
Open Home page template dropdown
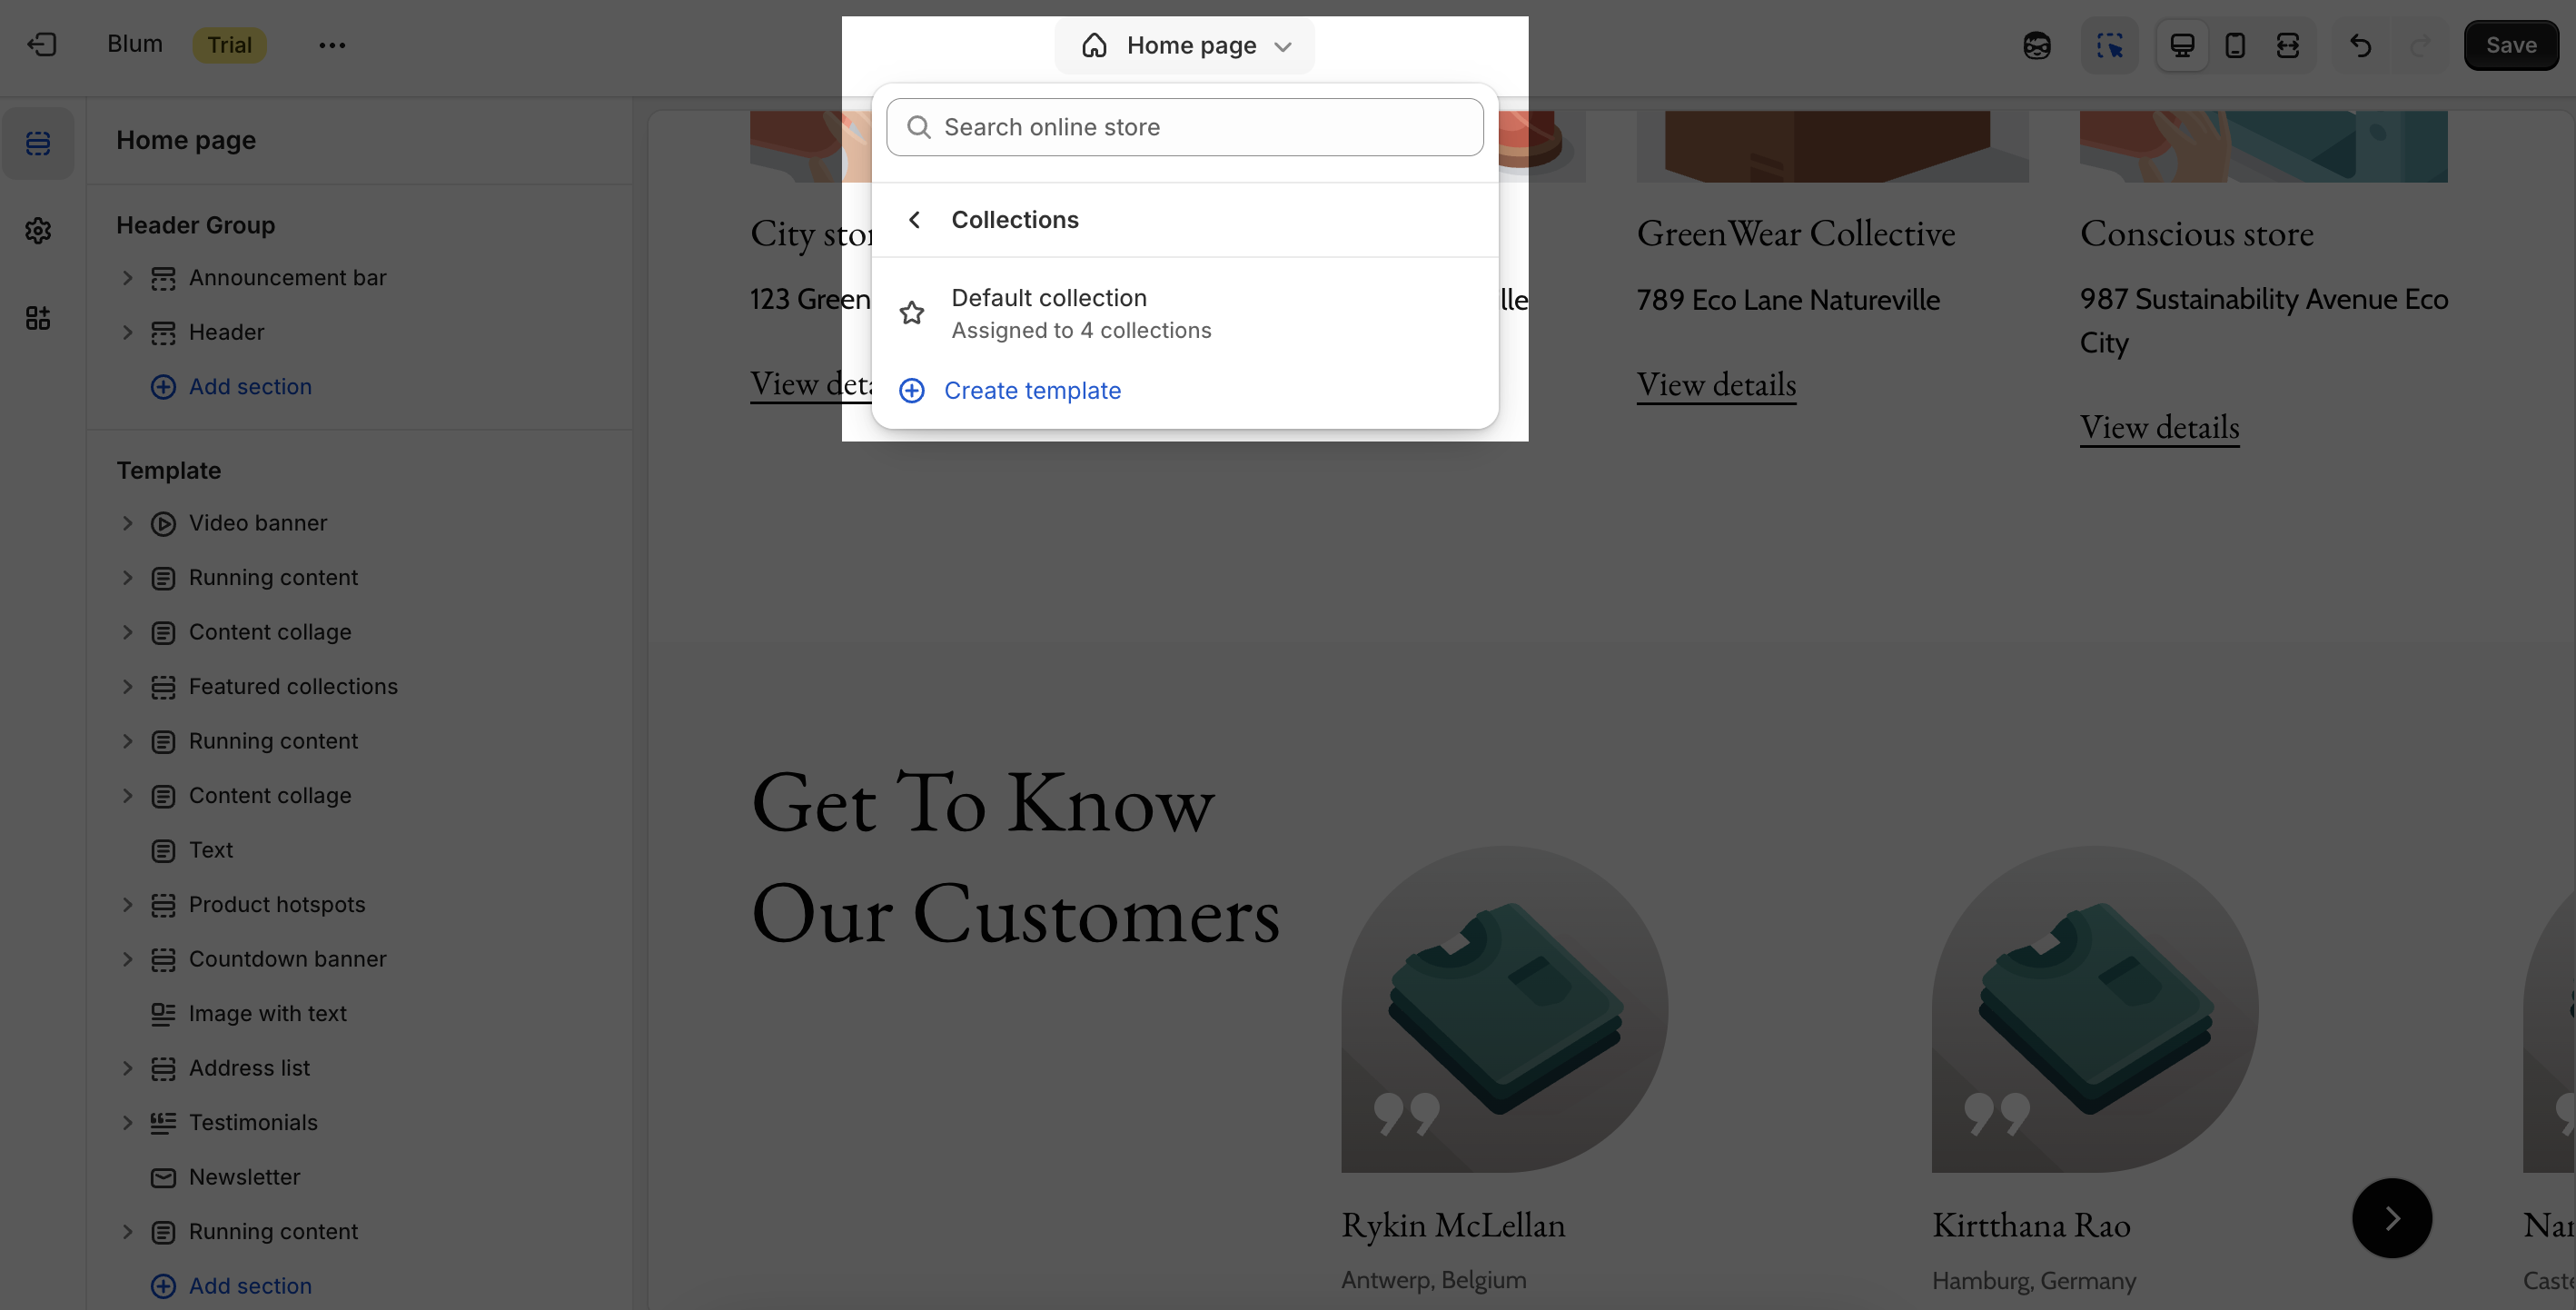pyautogui.click(x=1185, y=45)
